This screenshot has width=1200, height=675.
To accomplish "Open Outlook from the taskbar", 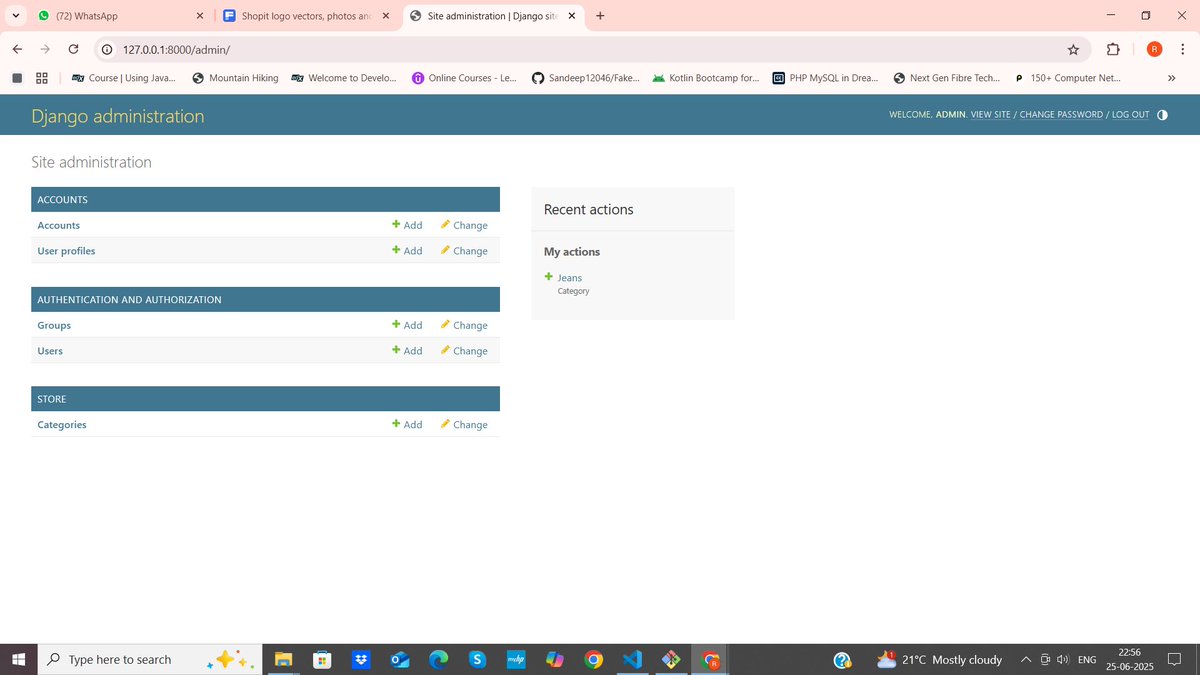I will [399, 659].
